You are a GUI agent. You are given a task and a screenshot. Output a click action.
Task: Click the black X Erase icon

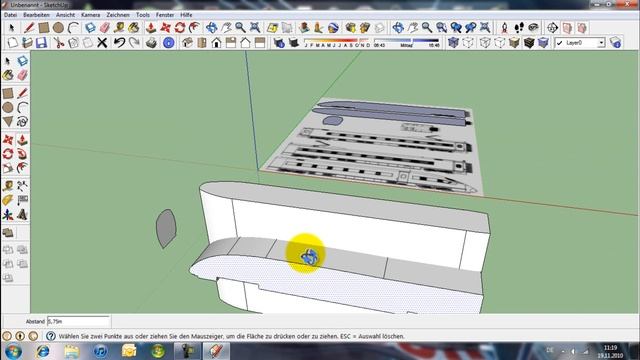coord(102,42)
